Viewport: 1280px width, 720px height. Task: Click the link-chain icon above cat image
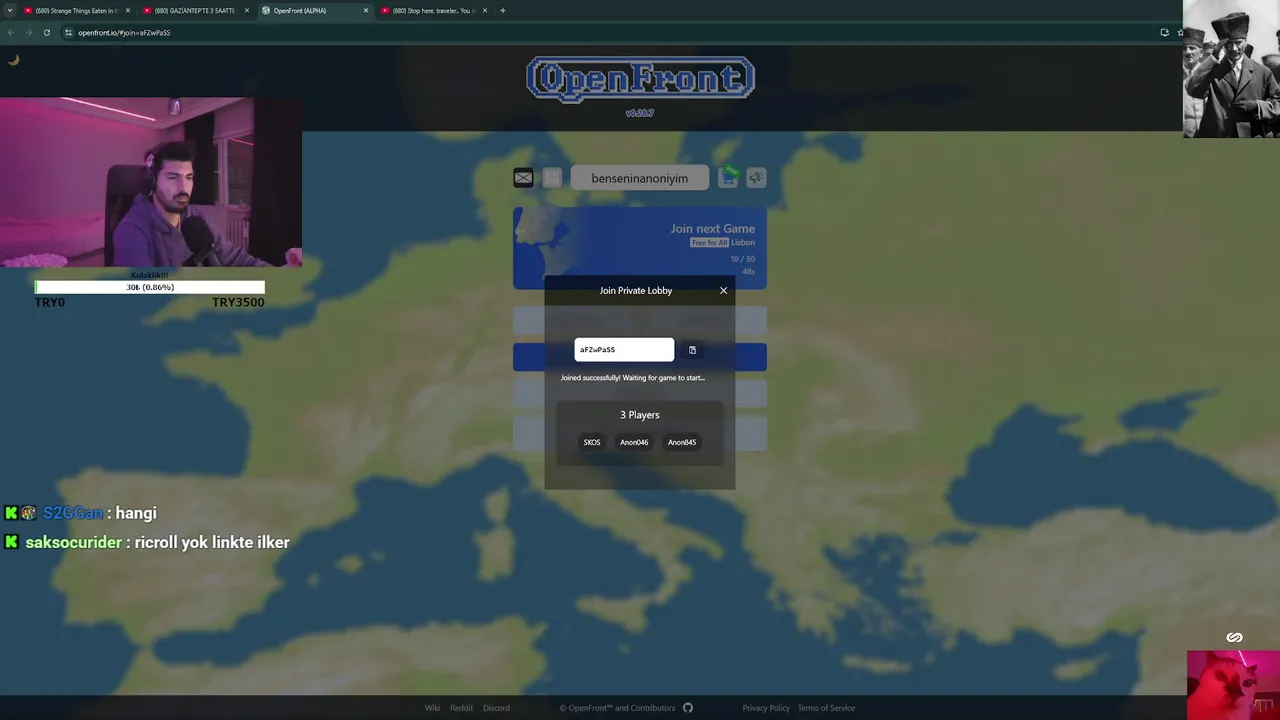click(x=1234, y=638)
